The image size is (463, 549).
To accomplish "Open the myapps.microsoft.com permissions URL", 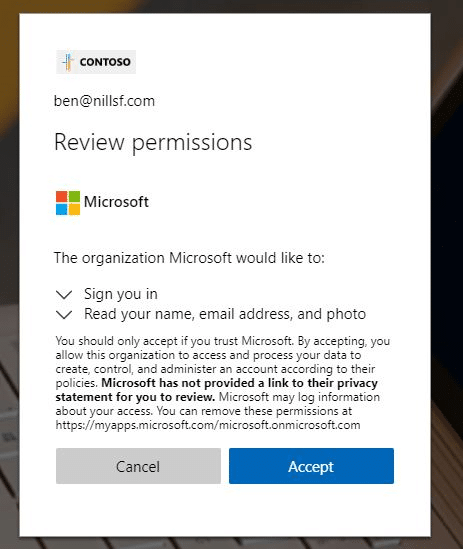I will (x=208, y=425).
